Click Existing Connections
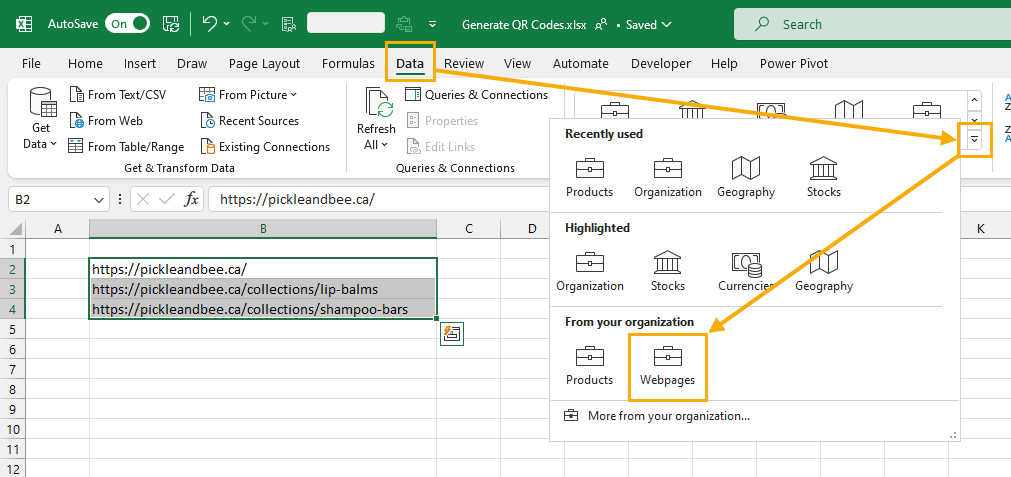This screenshot has width=1011, height=477. (265, 146)
